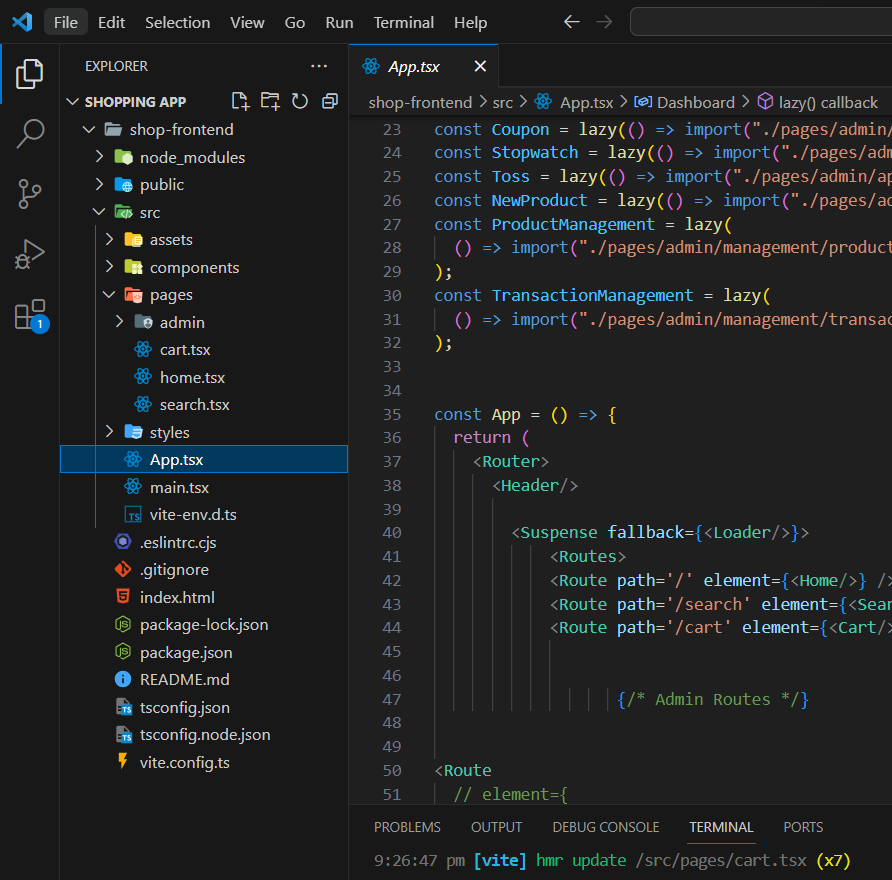Expand the node_modules folder
Image resolution: width=892 pixels, height=880 pixels.
pos(99,157)
